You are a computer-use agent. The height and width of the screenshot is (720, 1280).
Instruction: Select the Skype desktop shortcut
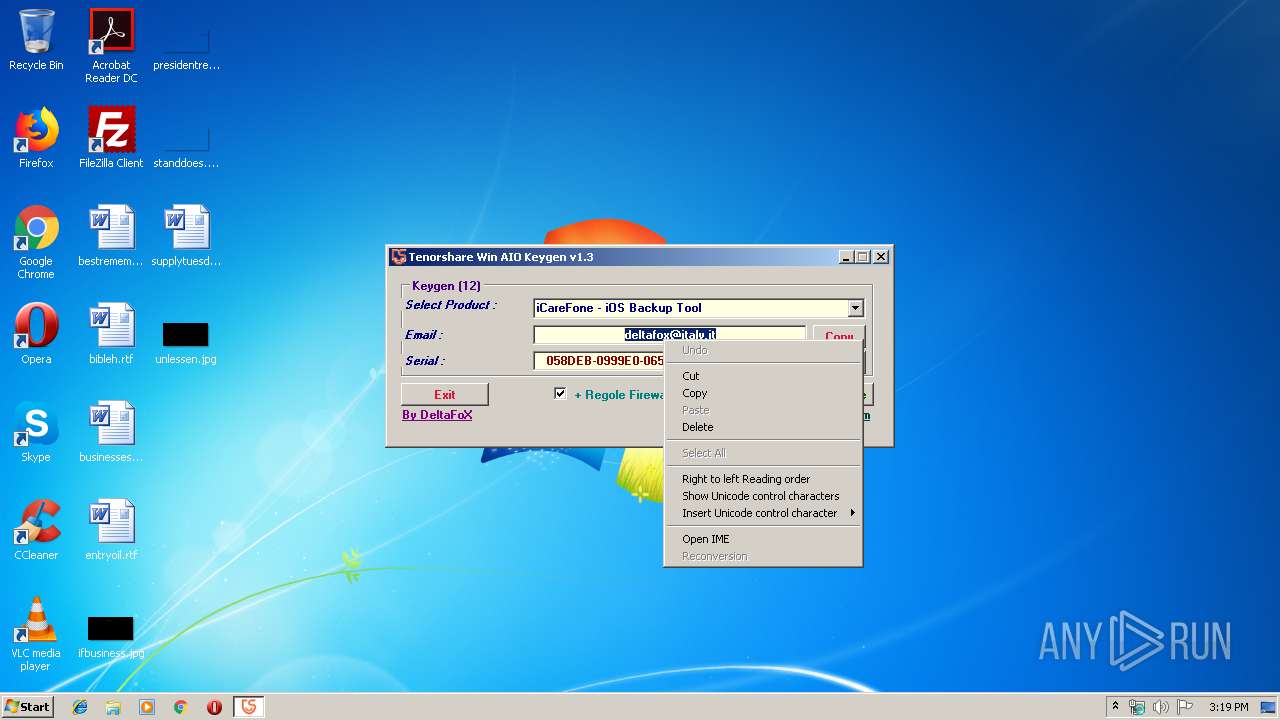click(x=36, y=433)
